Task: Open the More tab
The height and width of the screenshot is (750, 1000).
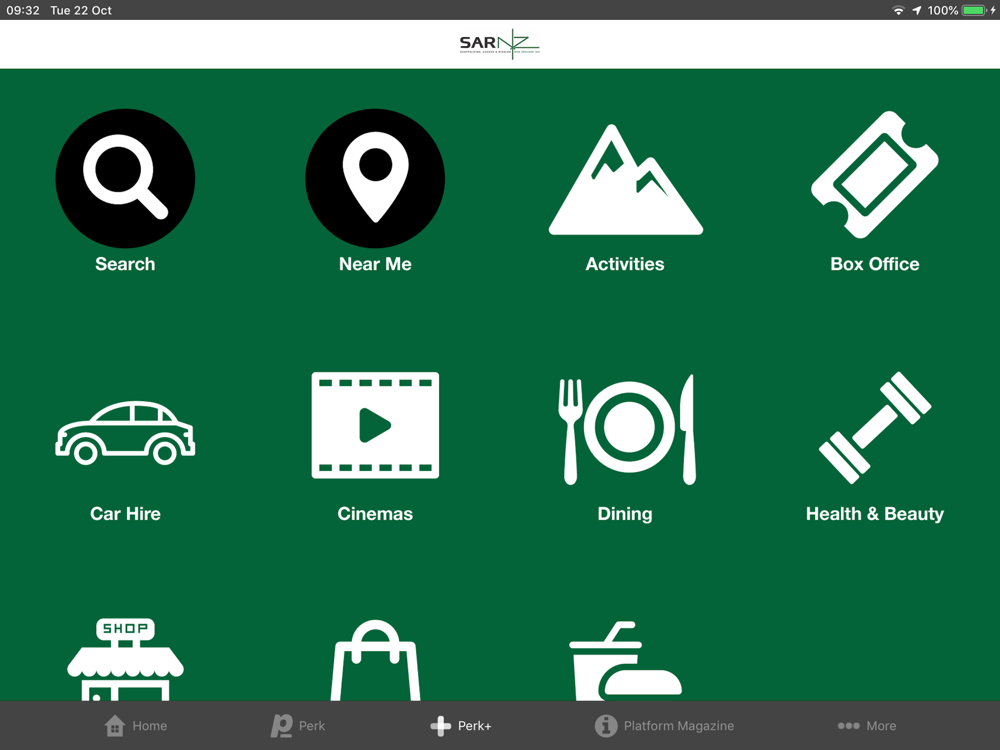Action: click(x=867, y=726)
